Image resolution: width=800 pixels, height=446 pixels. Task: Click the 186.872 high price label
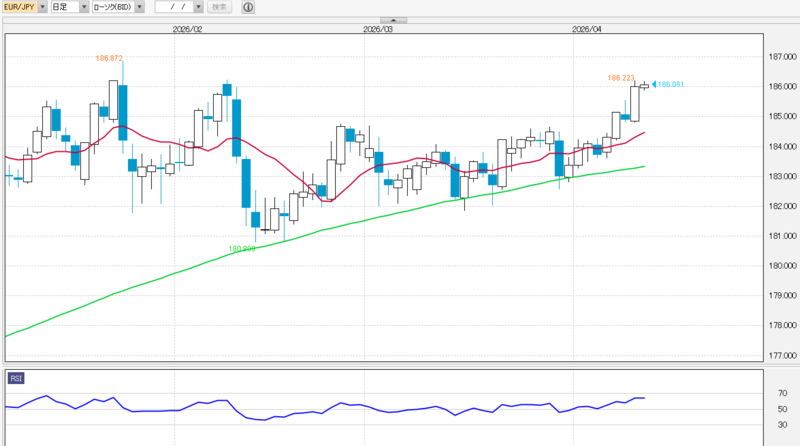tap(109, 58)
